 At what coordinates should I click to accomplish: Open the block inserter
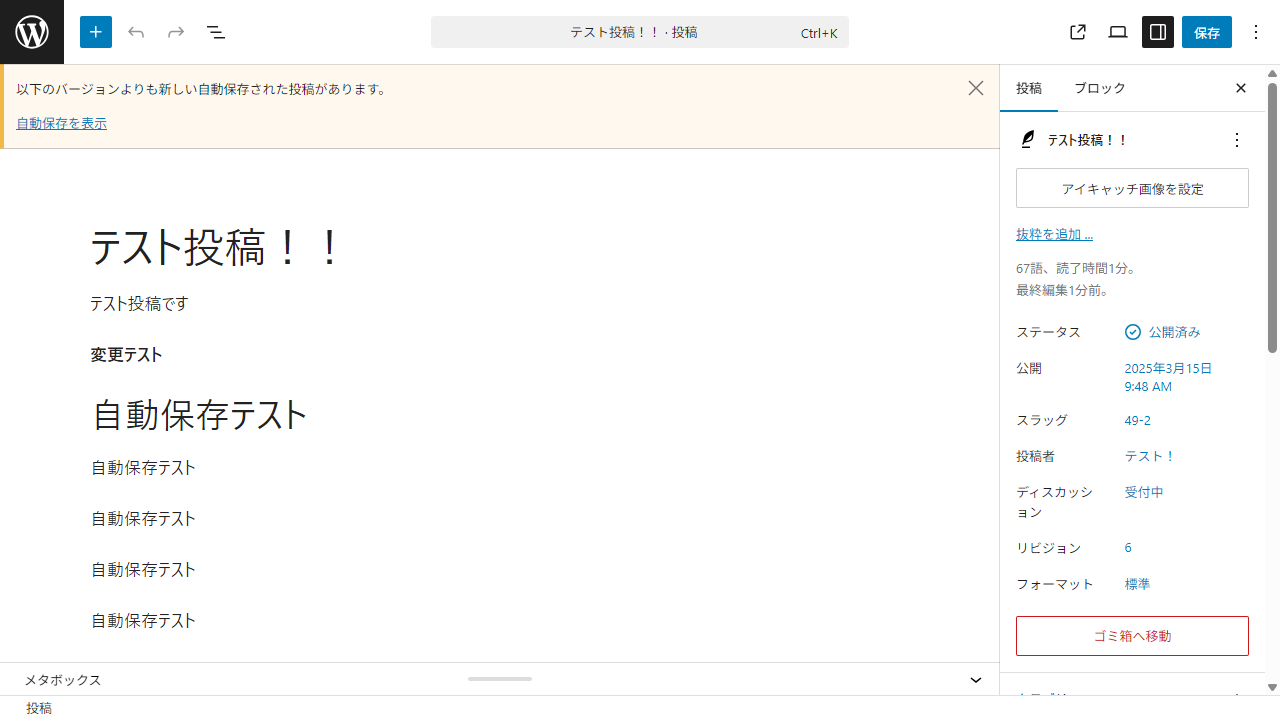click(95, 31)
